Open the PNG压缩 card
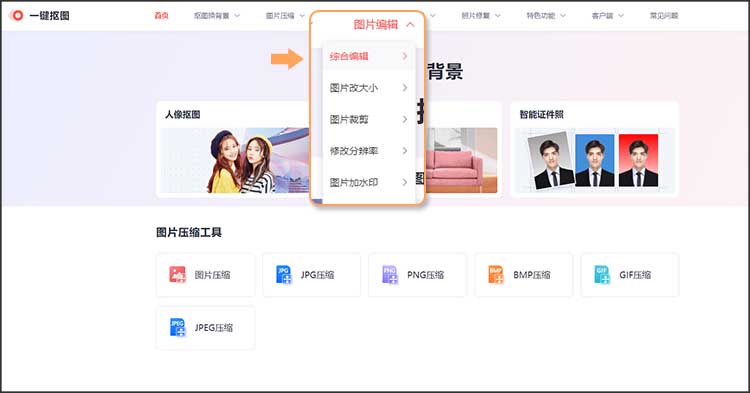The height and width of the screenshot is (393, 750). tap(418, 275)
